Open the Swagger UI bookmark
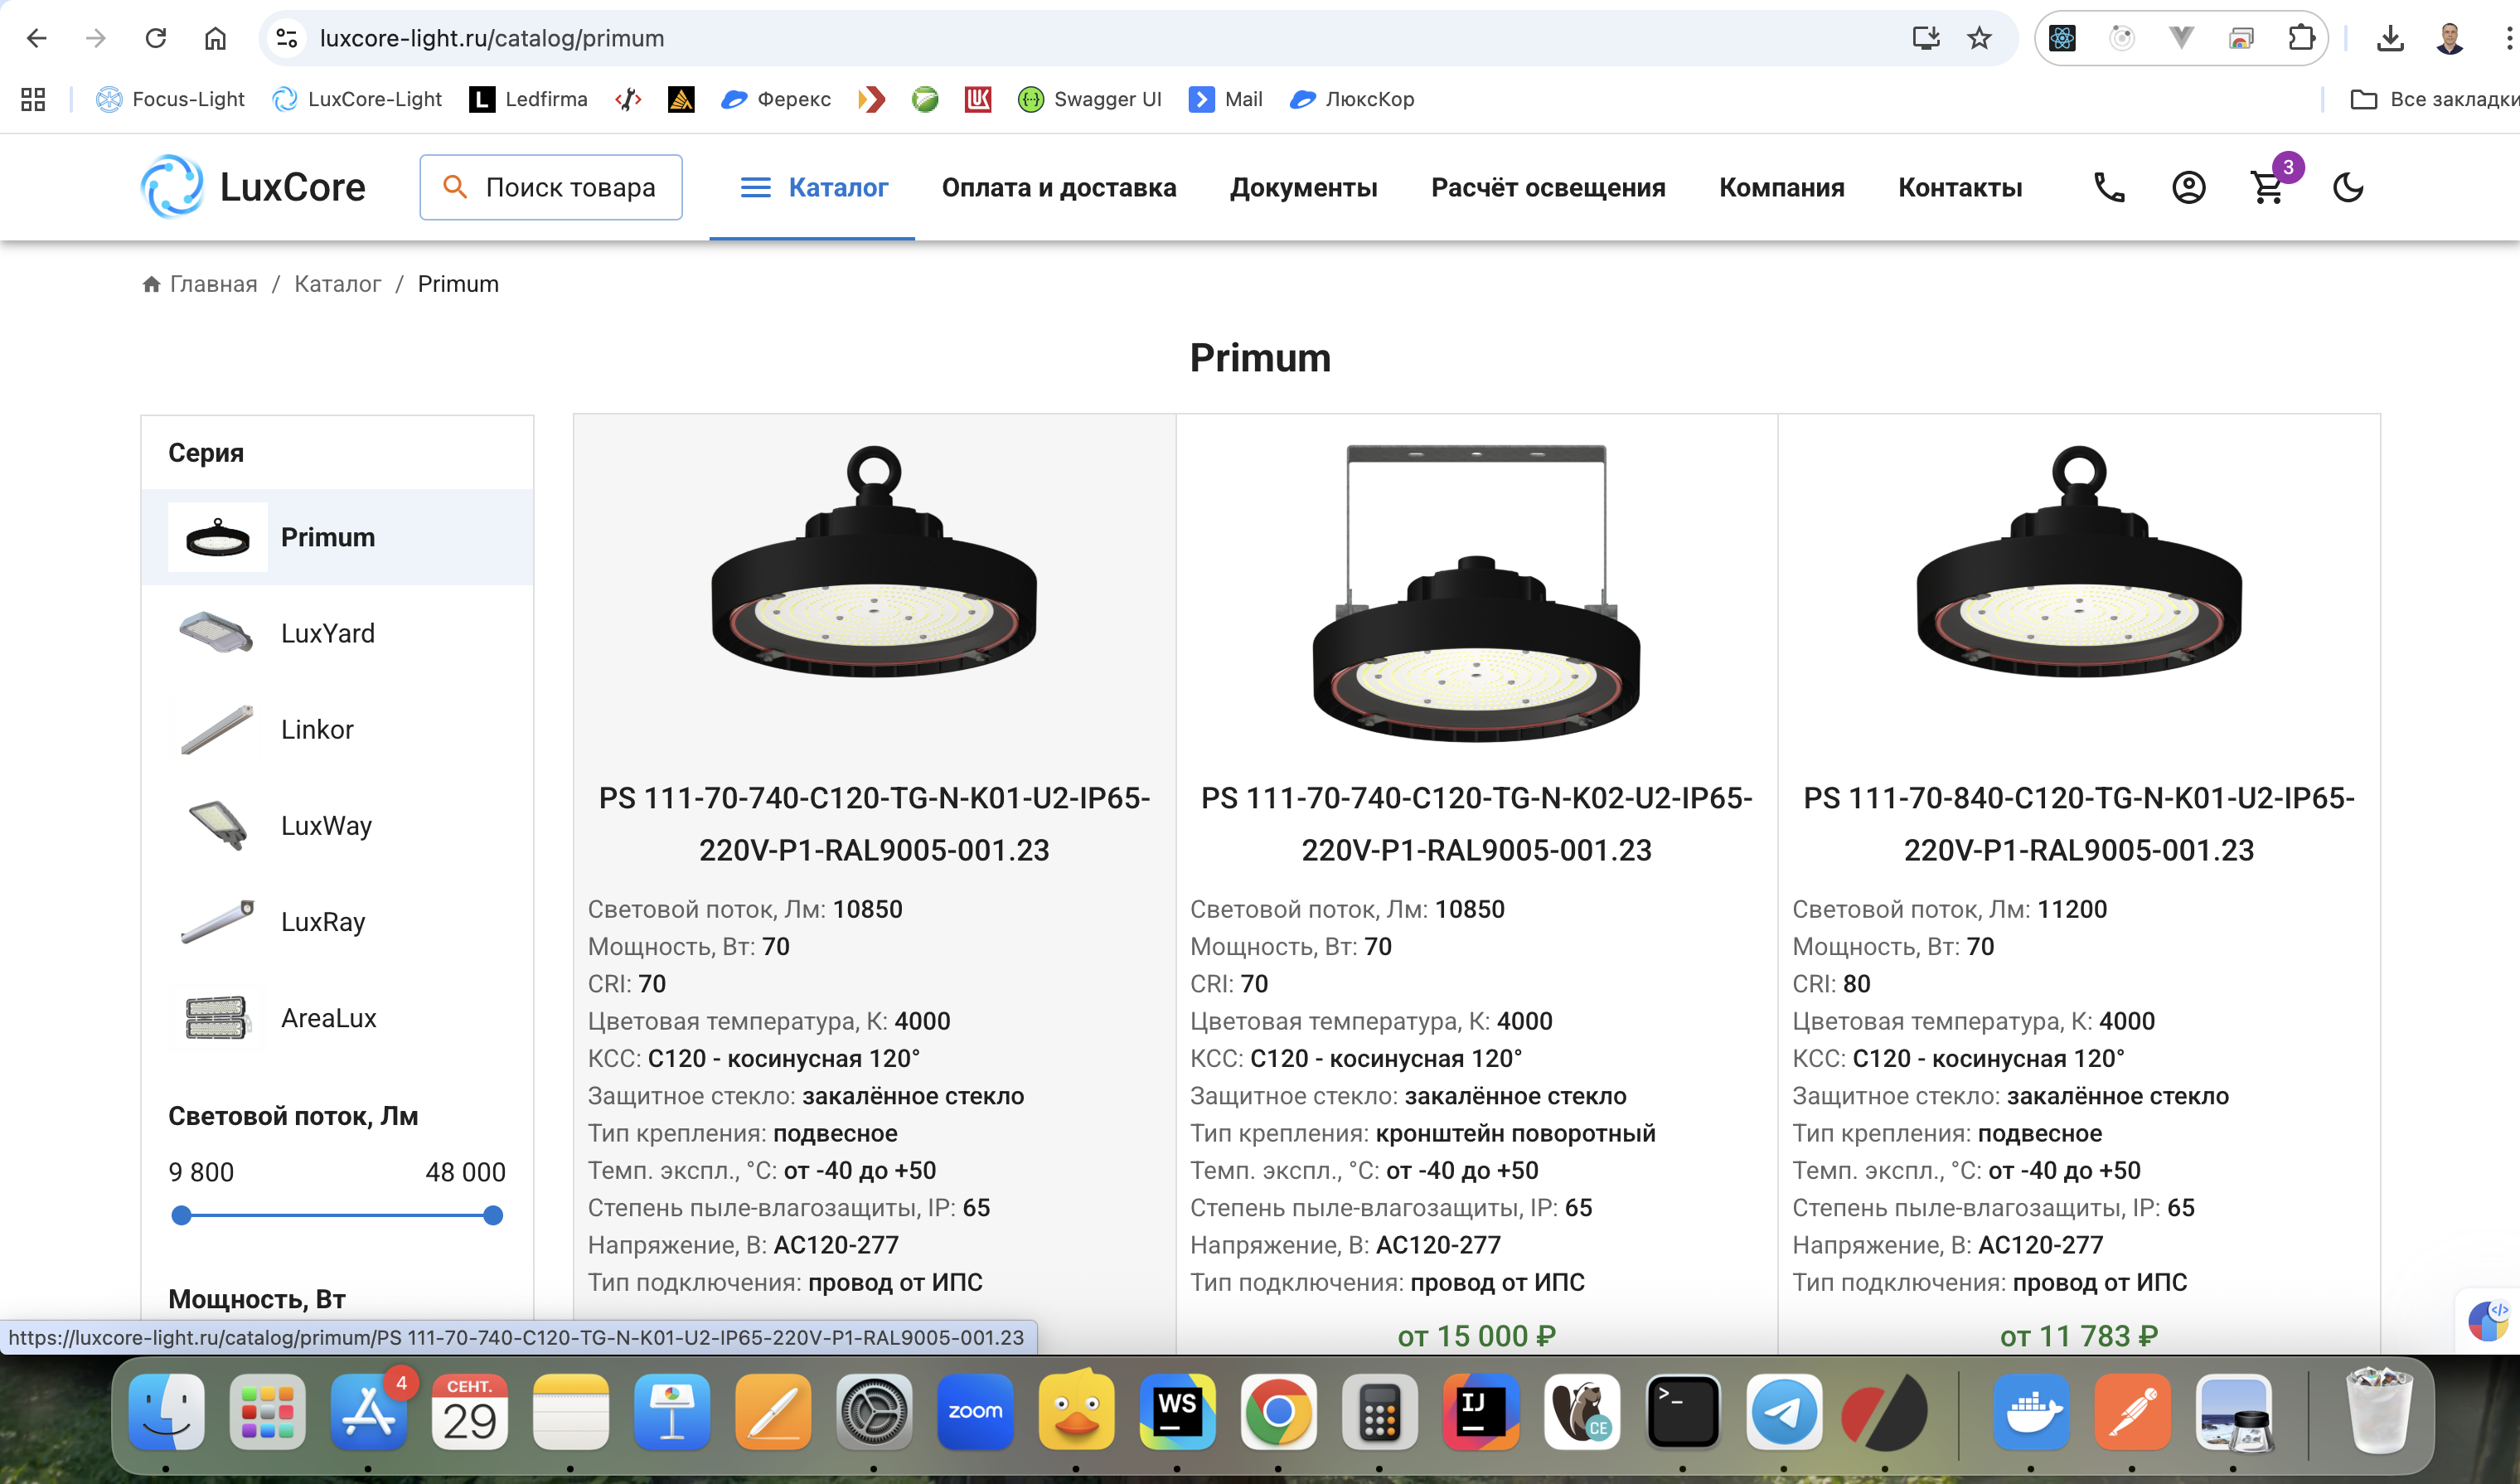The width and height of the screenshot is (2520, 1484). coord(1089,99)
